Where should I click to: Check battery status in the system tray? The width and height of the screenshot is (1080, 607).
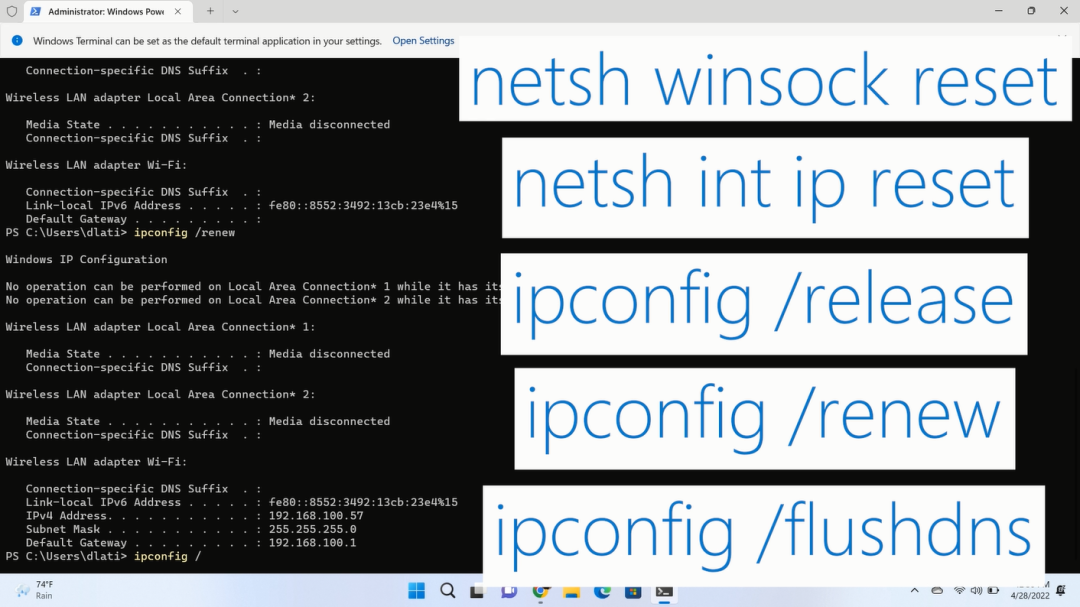993,590
